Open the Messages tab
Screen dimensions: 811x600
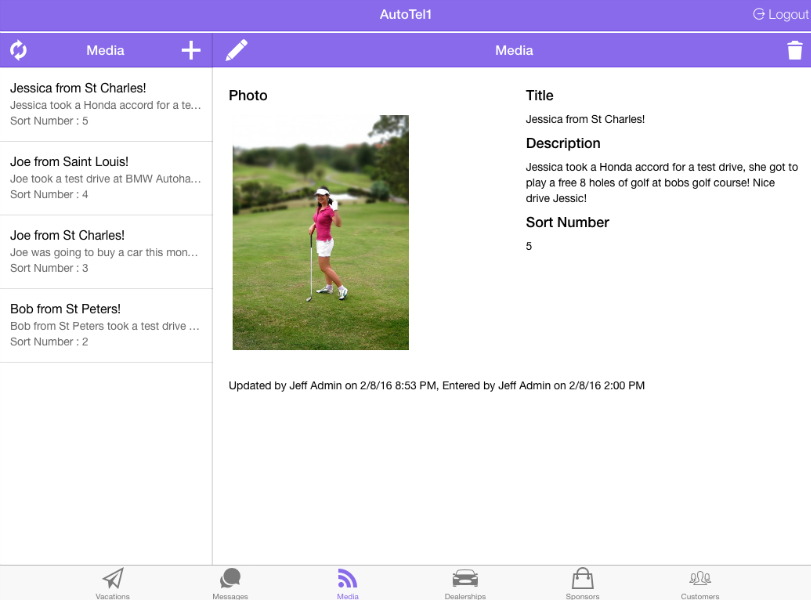230,583
